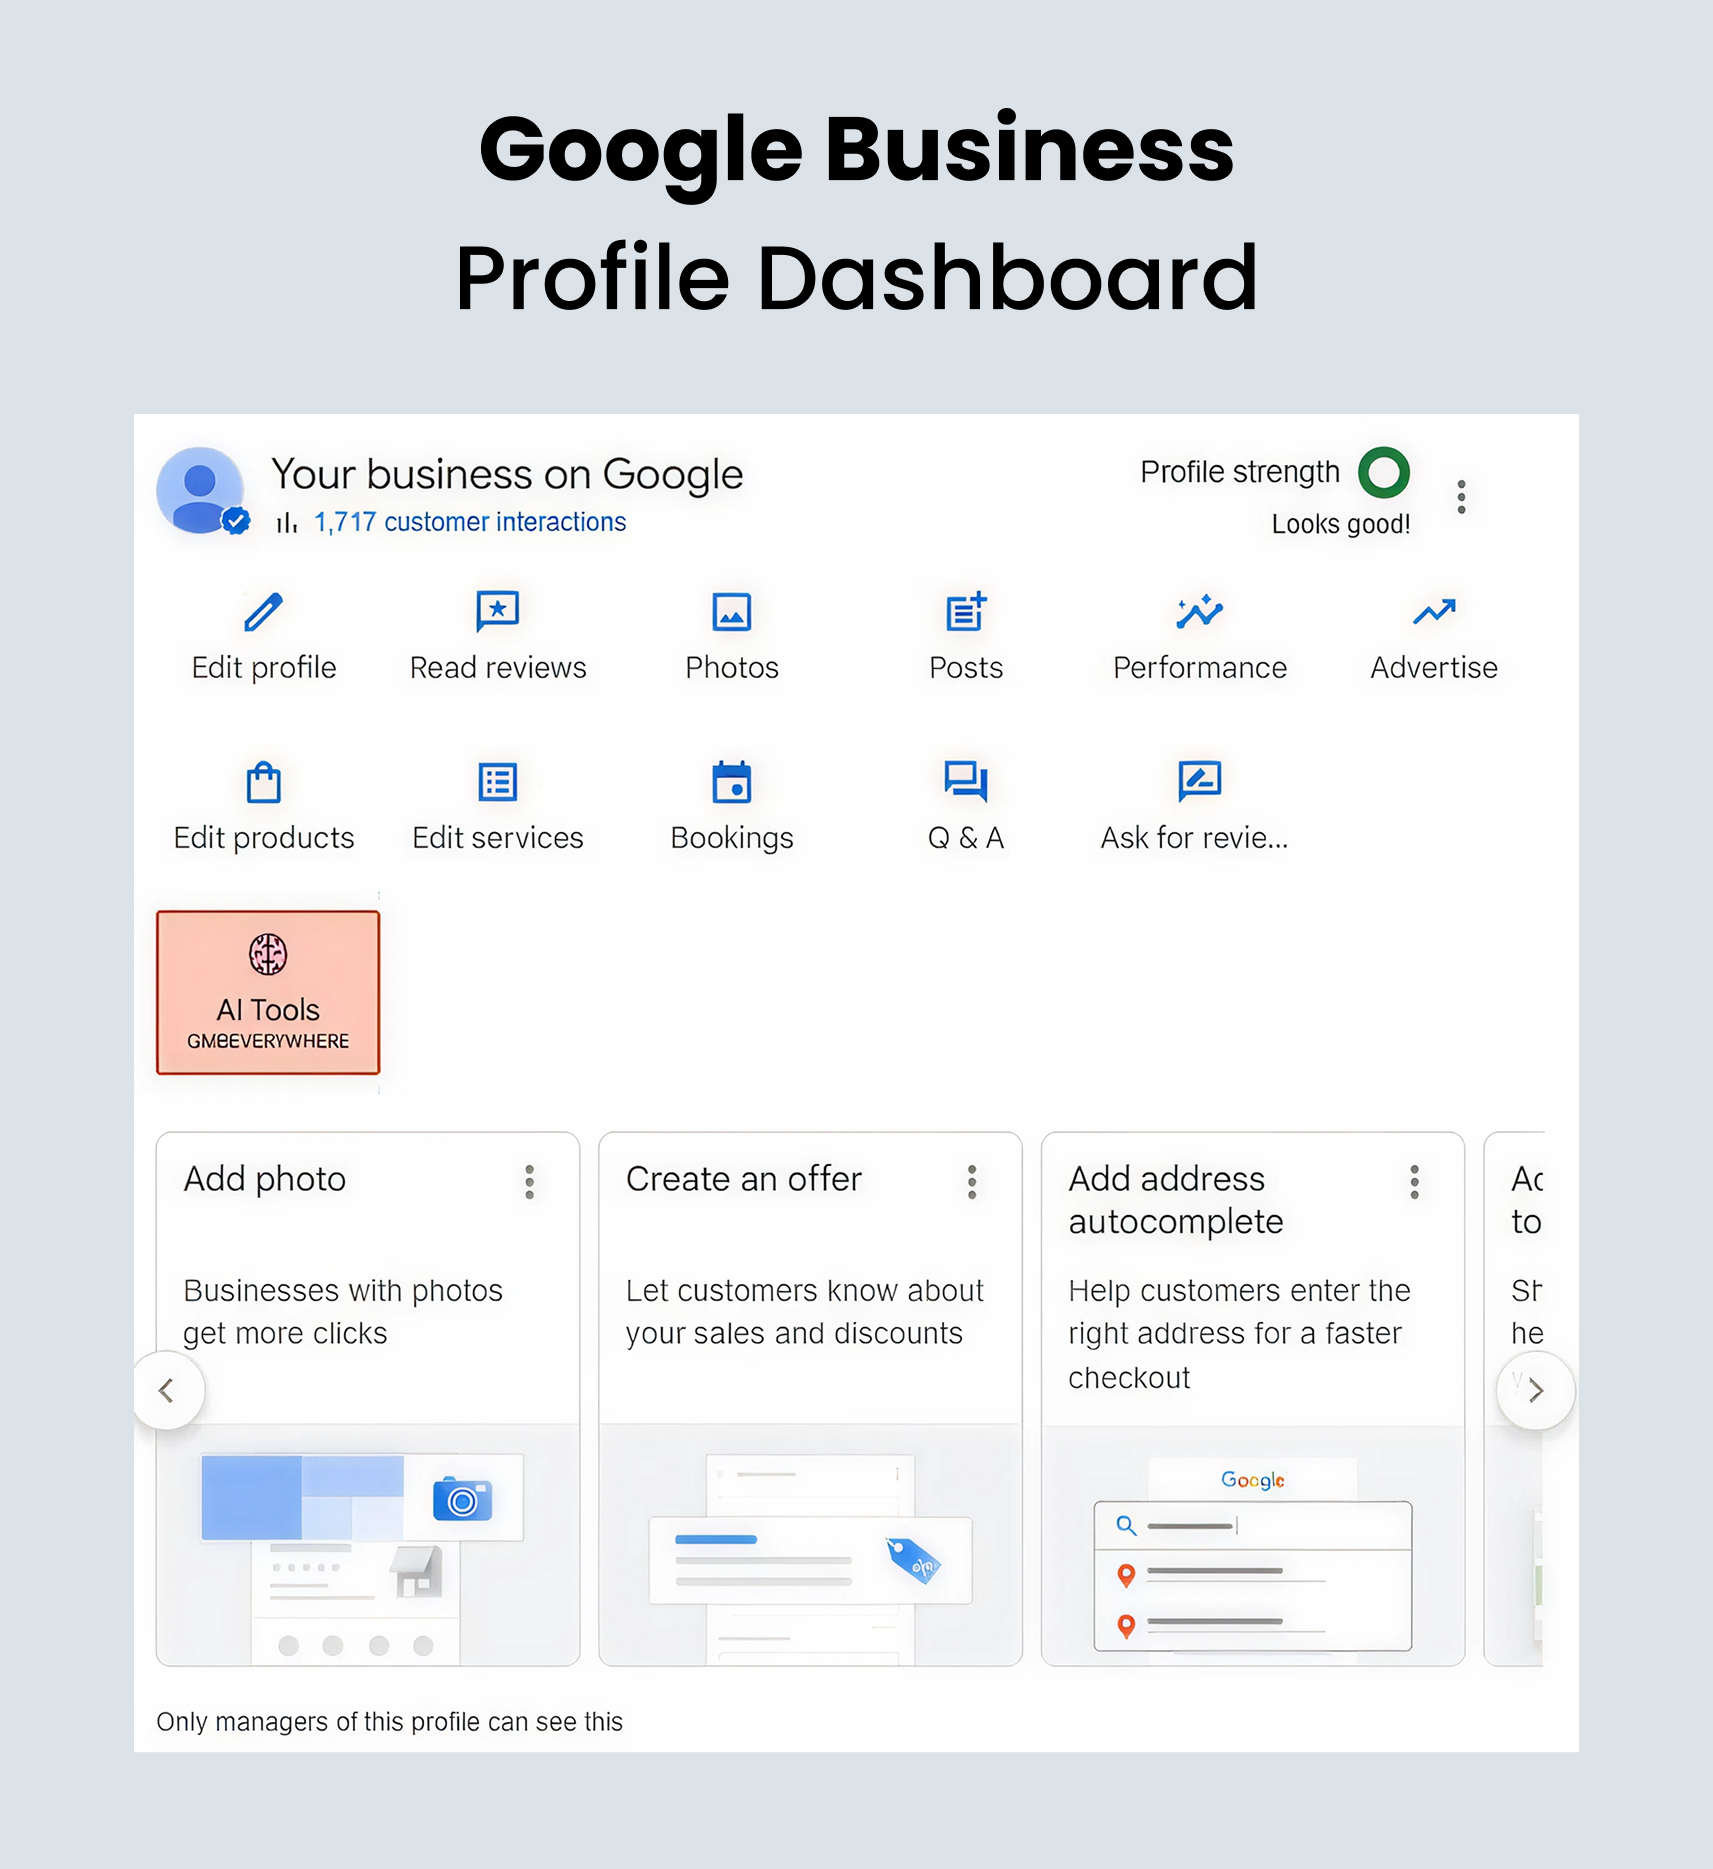
Task: Open the Posts section
Action: pos(964,612)
